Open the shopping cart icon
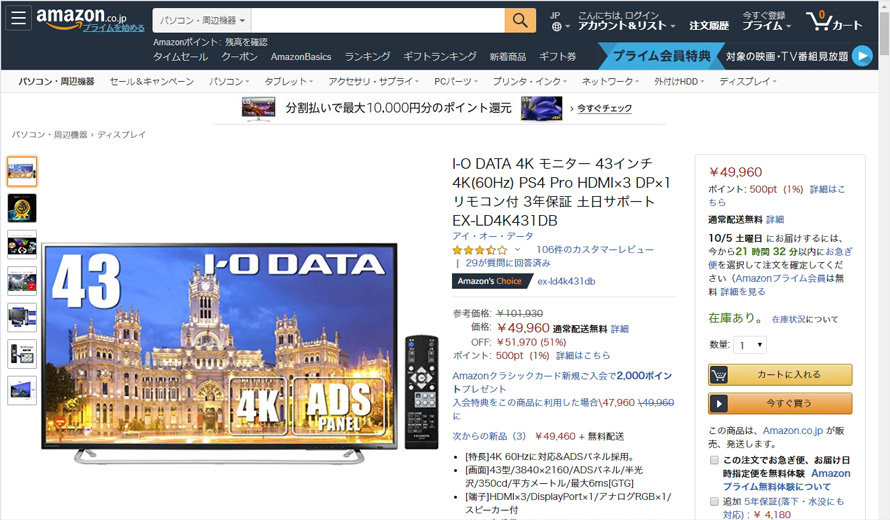 coord(834,21)
